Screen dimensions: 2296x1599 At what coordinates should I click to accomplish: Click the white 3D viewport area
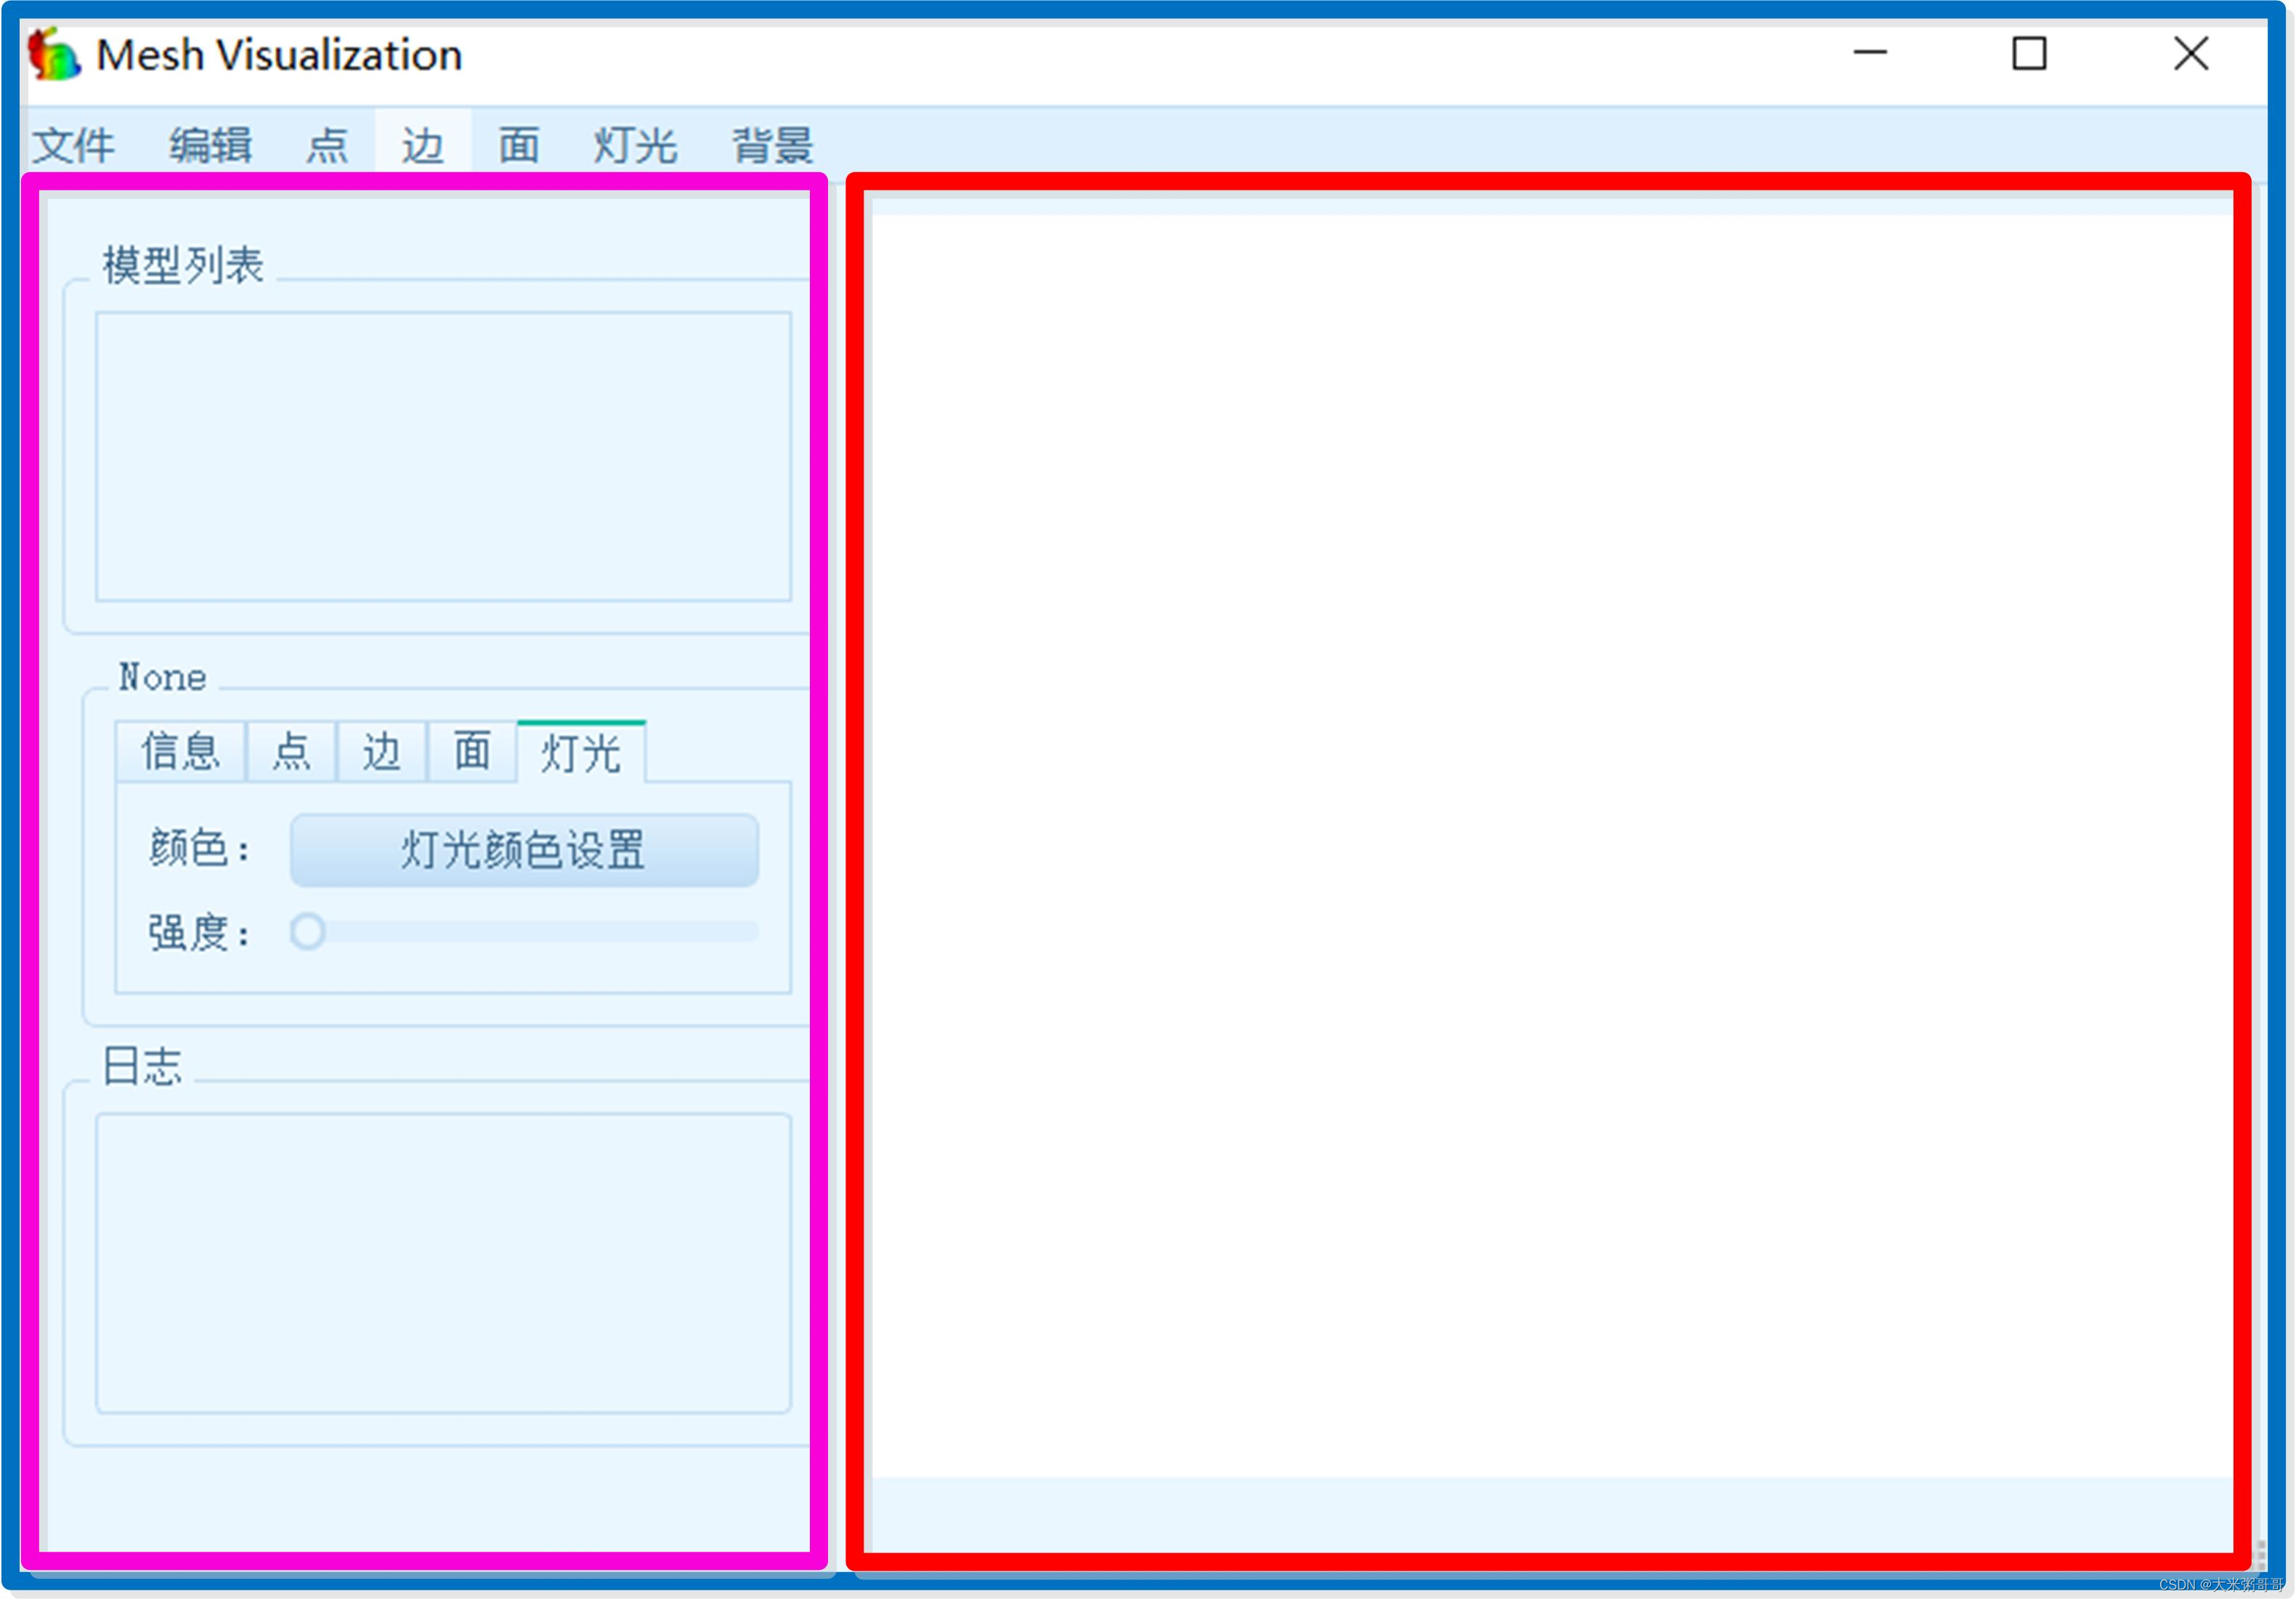point(1551,845)
